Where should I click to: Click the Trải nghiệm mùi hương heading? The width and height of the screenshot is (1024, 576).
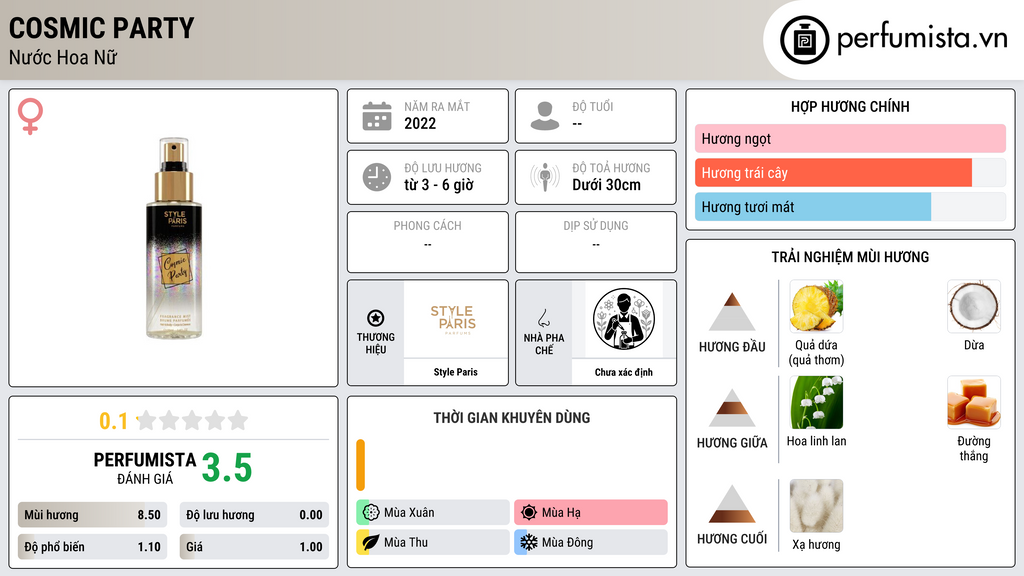pos(850,257)
